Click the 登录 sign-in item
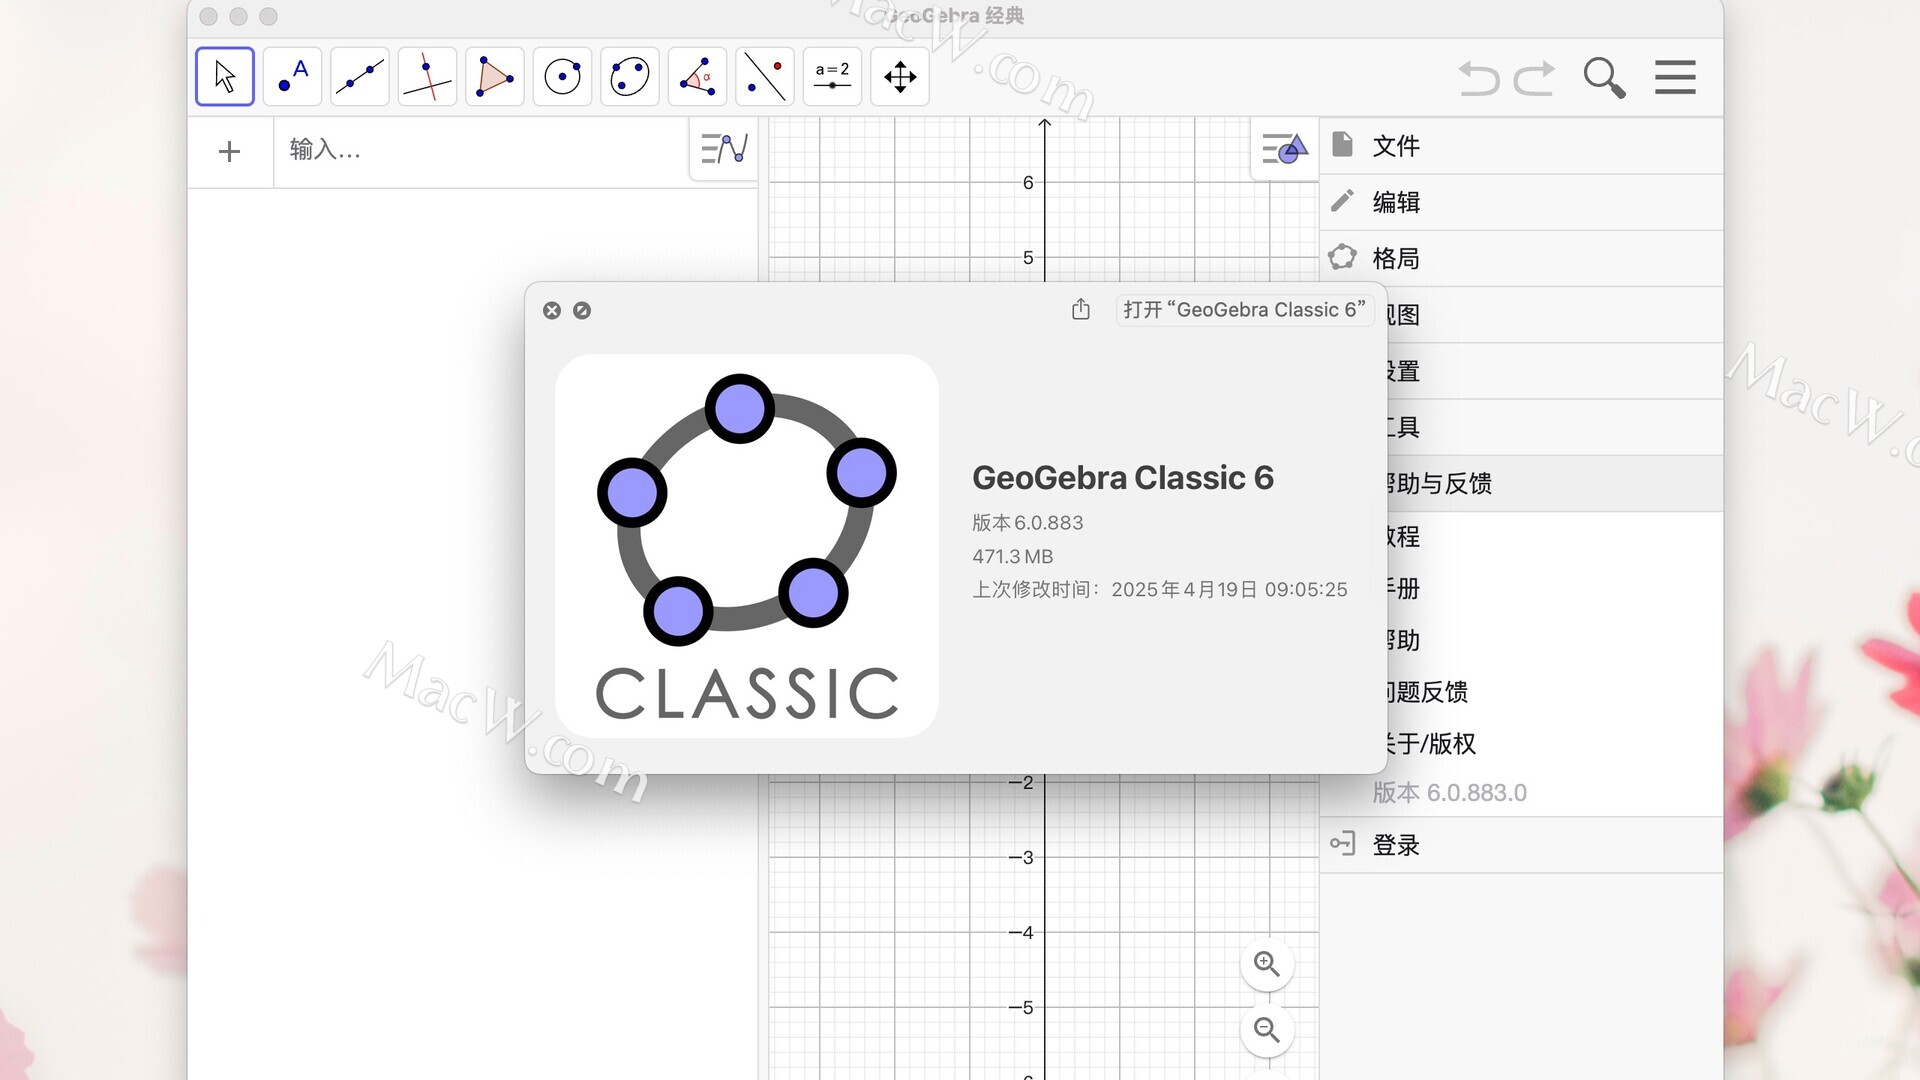 tap(1521, 845)
